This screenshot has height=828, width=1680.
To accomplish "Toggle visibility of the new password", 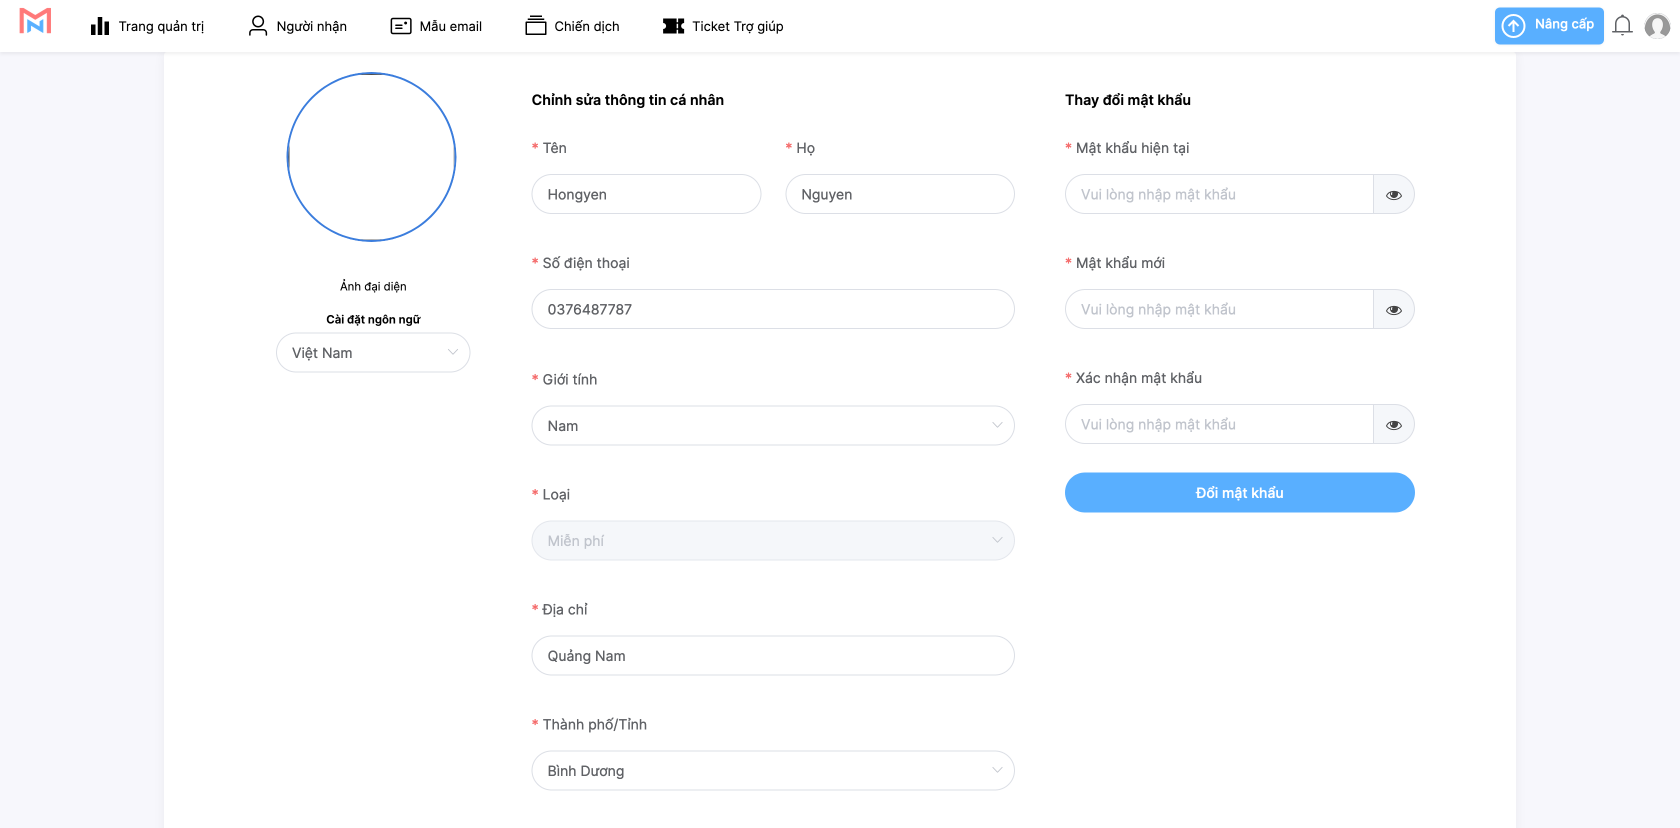I will pyautogui.click(x=1393, y=310).
